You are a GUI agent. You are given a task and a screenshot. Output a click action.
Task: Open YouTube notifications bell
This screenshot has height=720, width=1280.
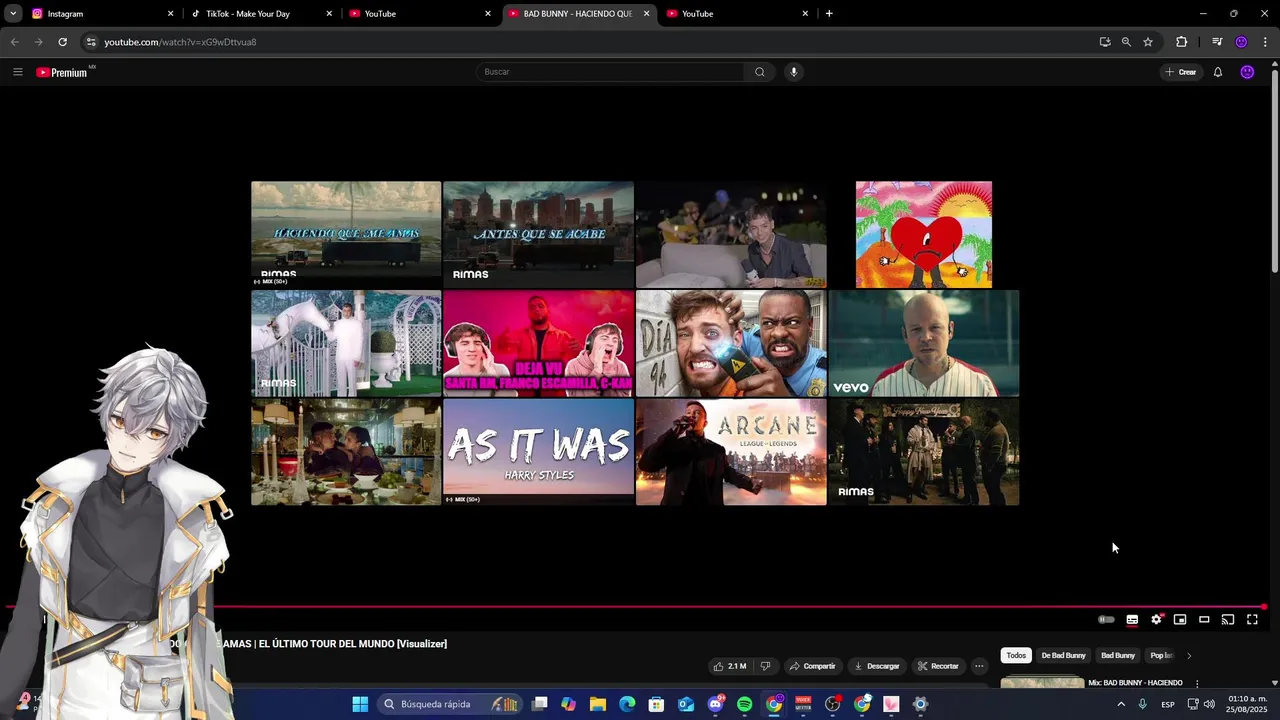(1217, 72)
